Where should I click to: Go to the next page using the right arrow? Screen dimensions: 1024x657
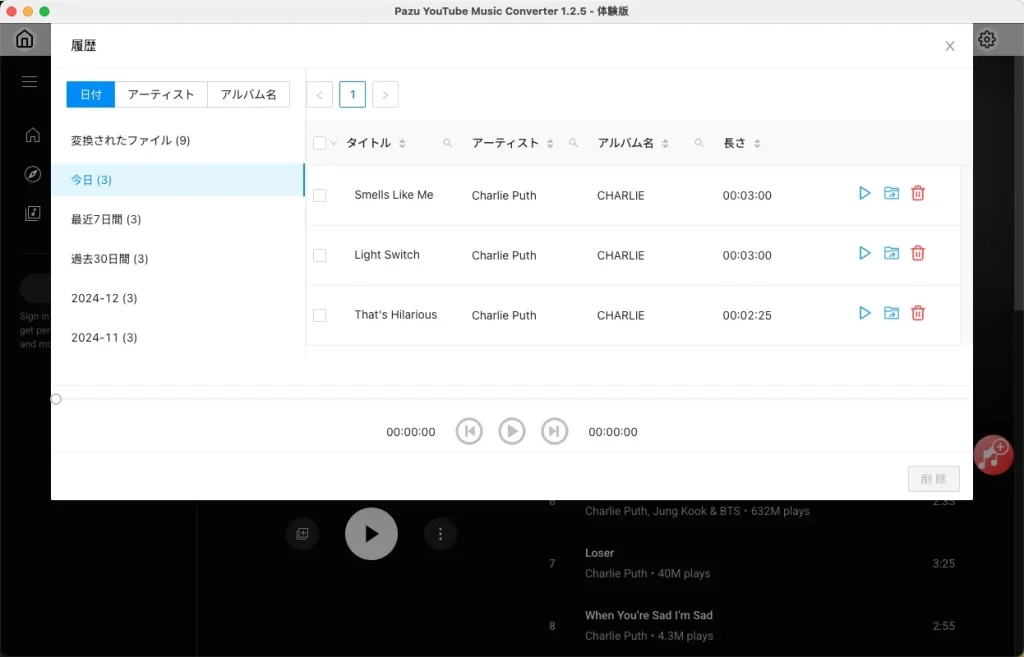pos(385,94)
